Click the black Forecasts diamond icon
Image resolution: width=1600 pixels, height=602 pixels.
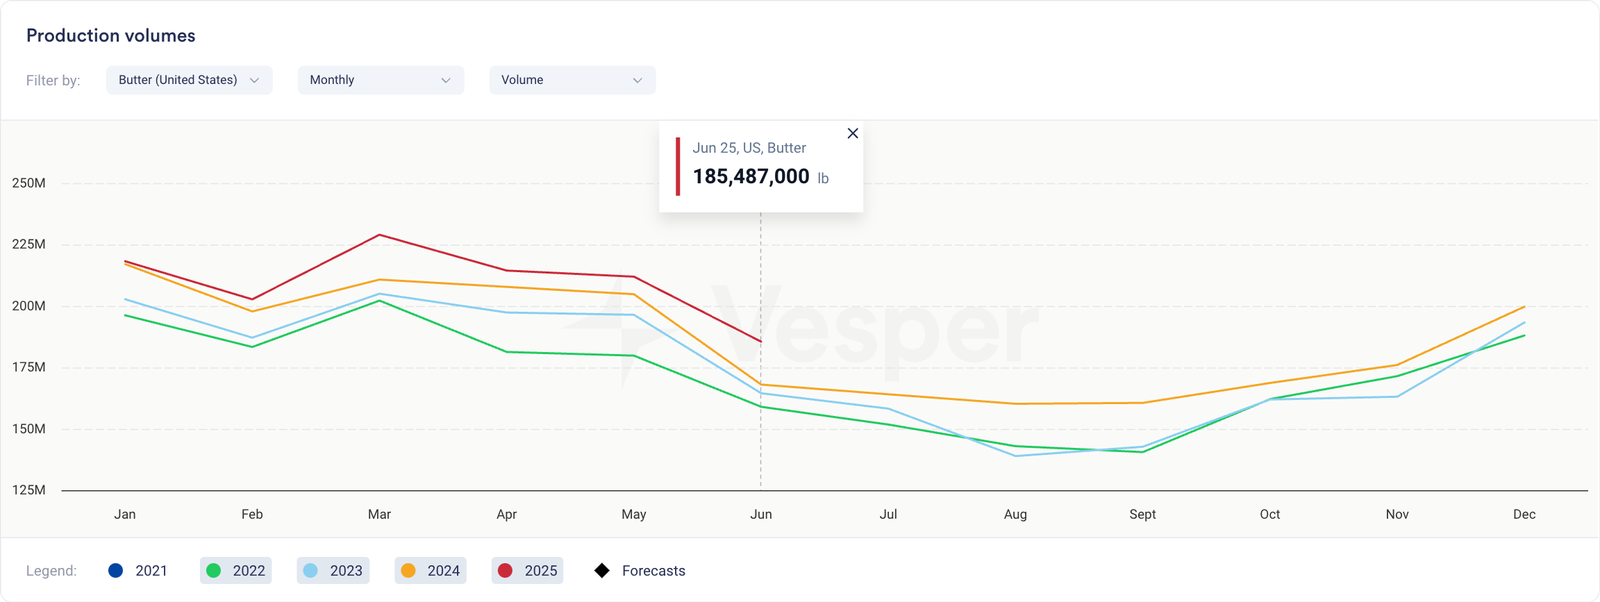pos(602,571)
